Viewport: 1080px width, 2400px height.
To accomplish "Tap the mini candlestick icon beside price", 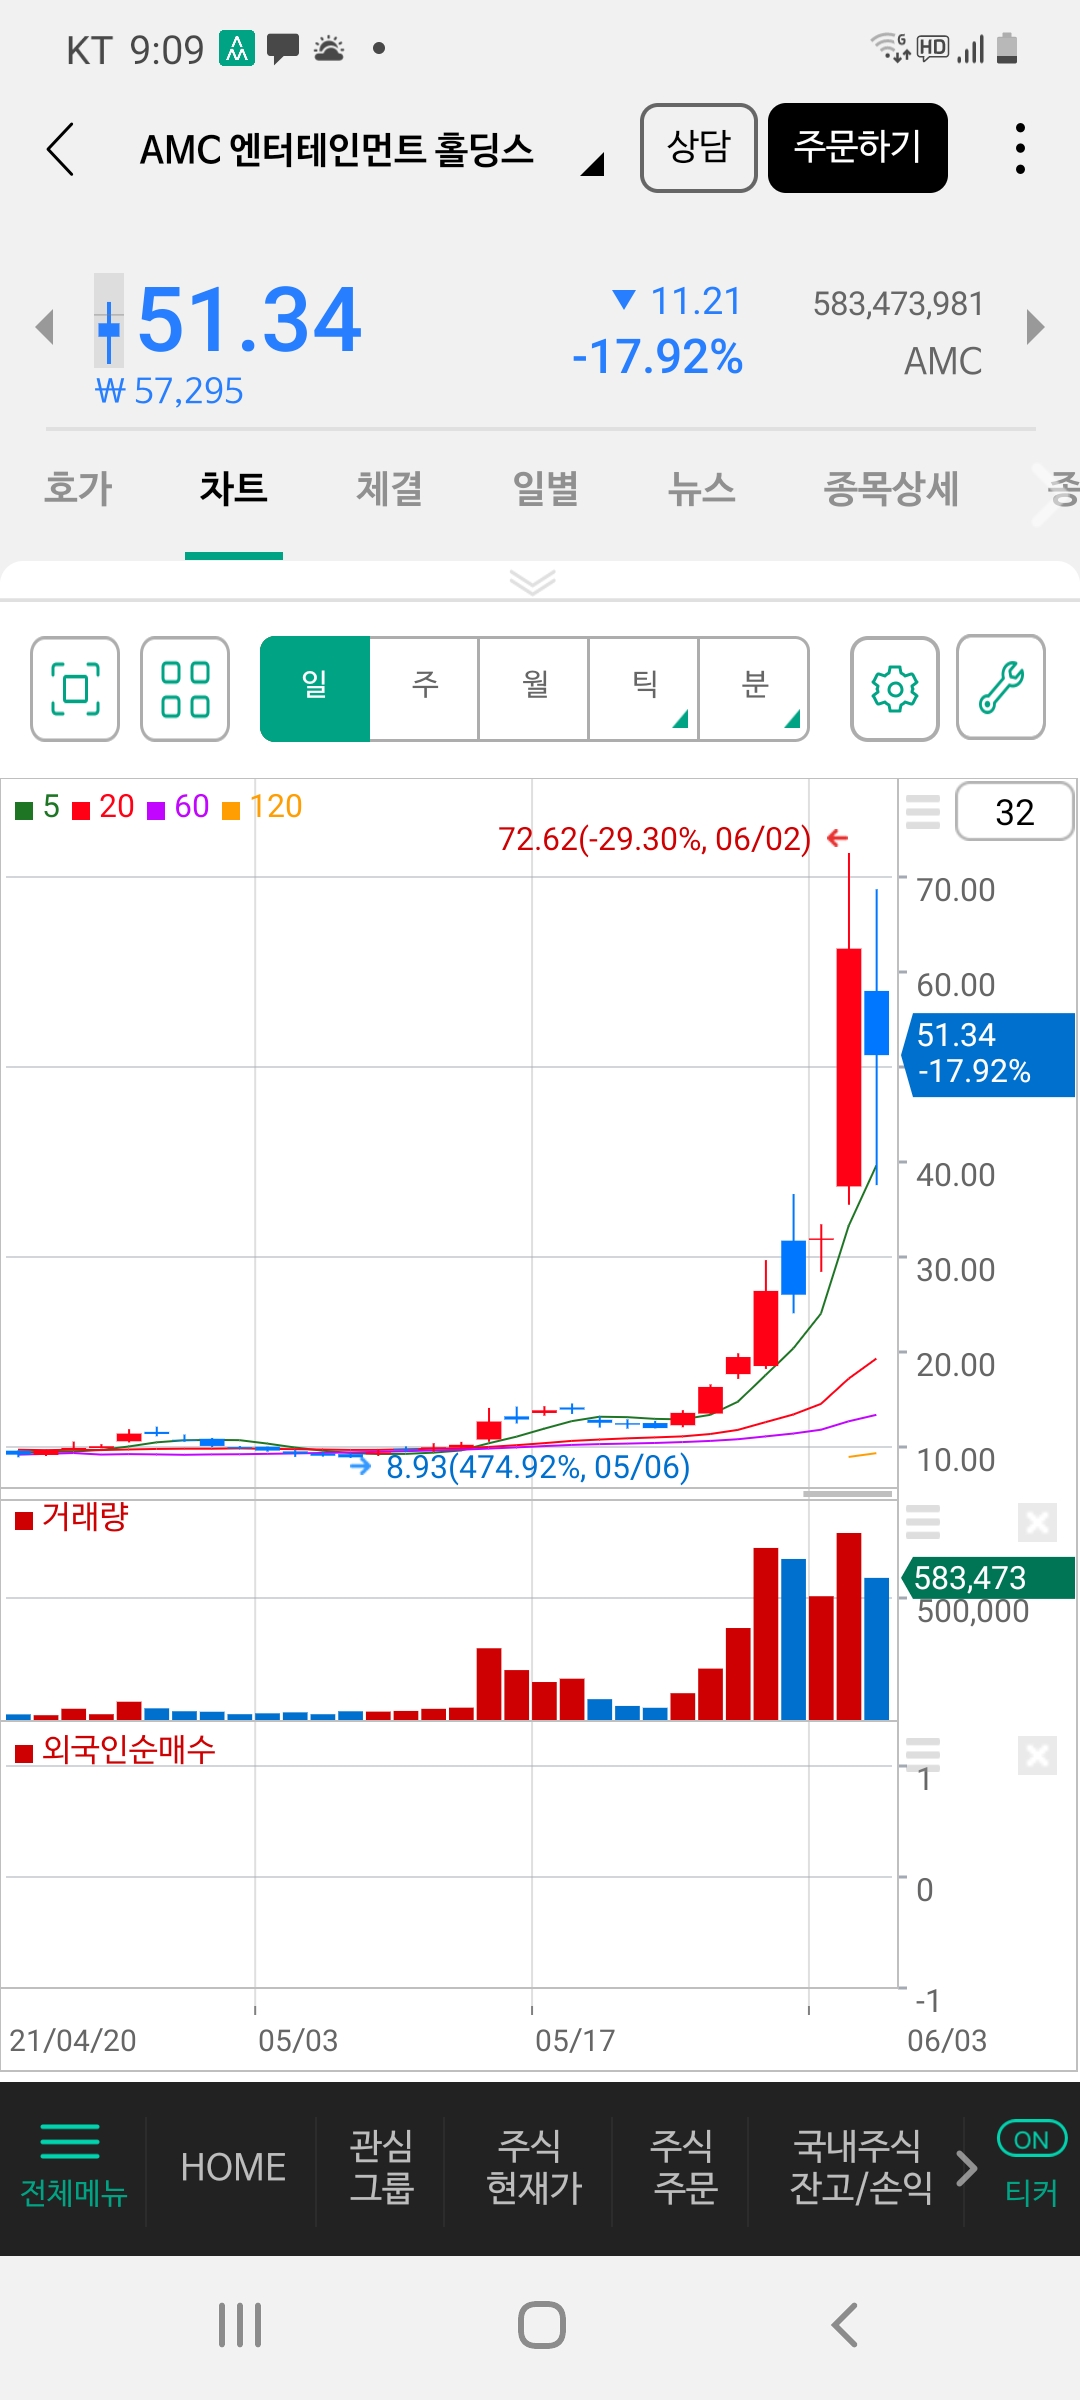I will point(109,320).
